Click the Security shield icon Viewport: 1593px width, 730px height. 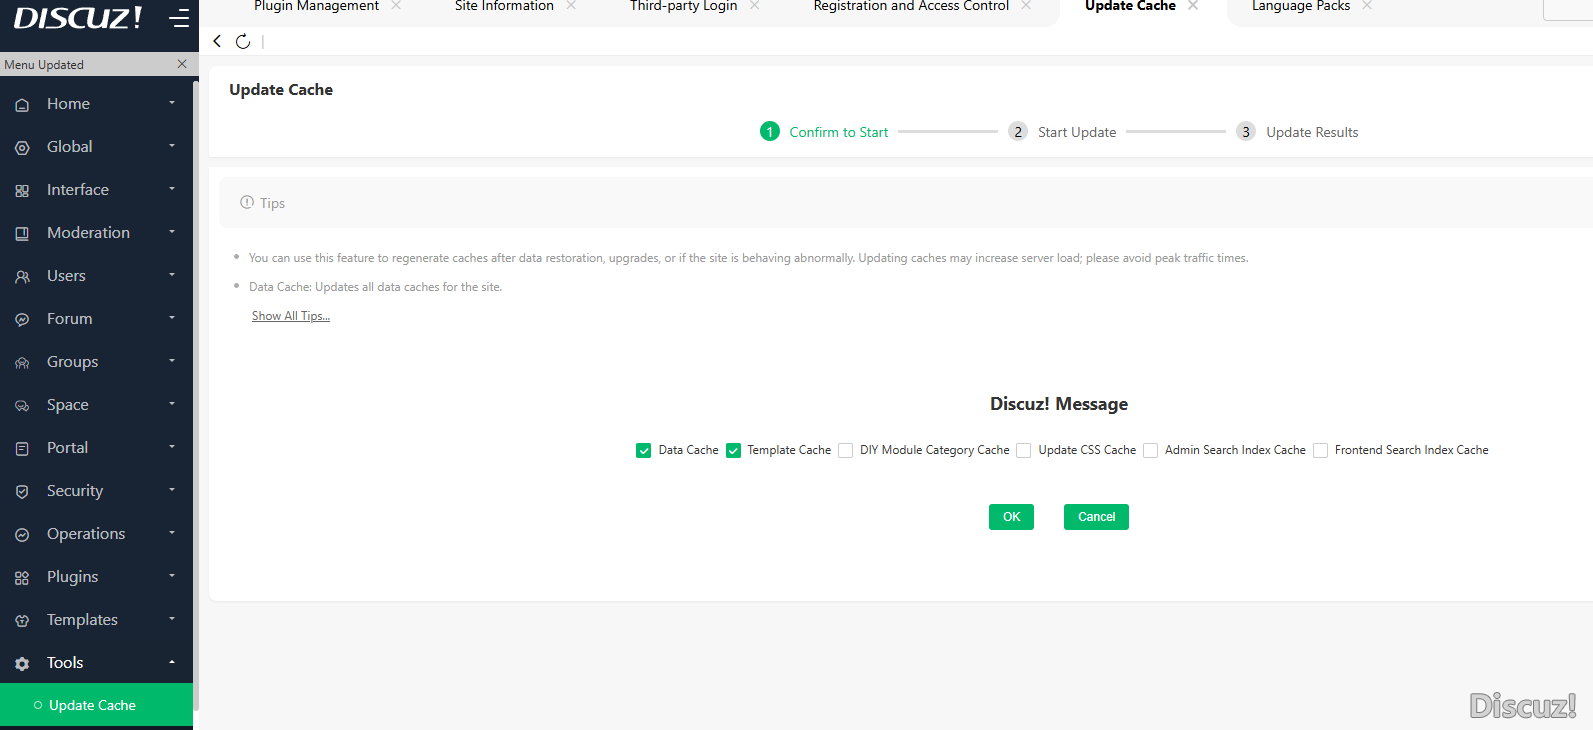pyautogui.click(x=22, y=492)
